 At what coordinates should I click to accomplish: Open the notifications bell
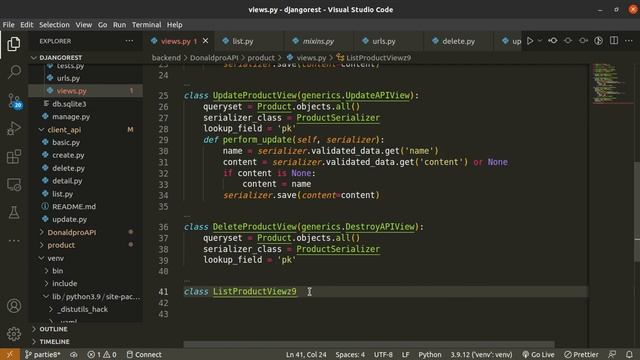coord(629,354)
